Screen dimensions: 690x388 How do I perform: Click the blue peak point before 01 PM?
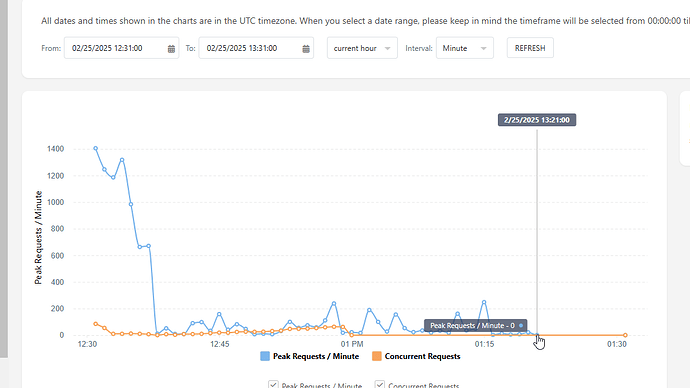pos(334,304)
